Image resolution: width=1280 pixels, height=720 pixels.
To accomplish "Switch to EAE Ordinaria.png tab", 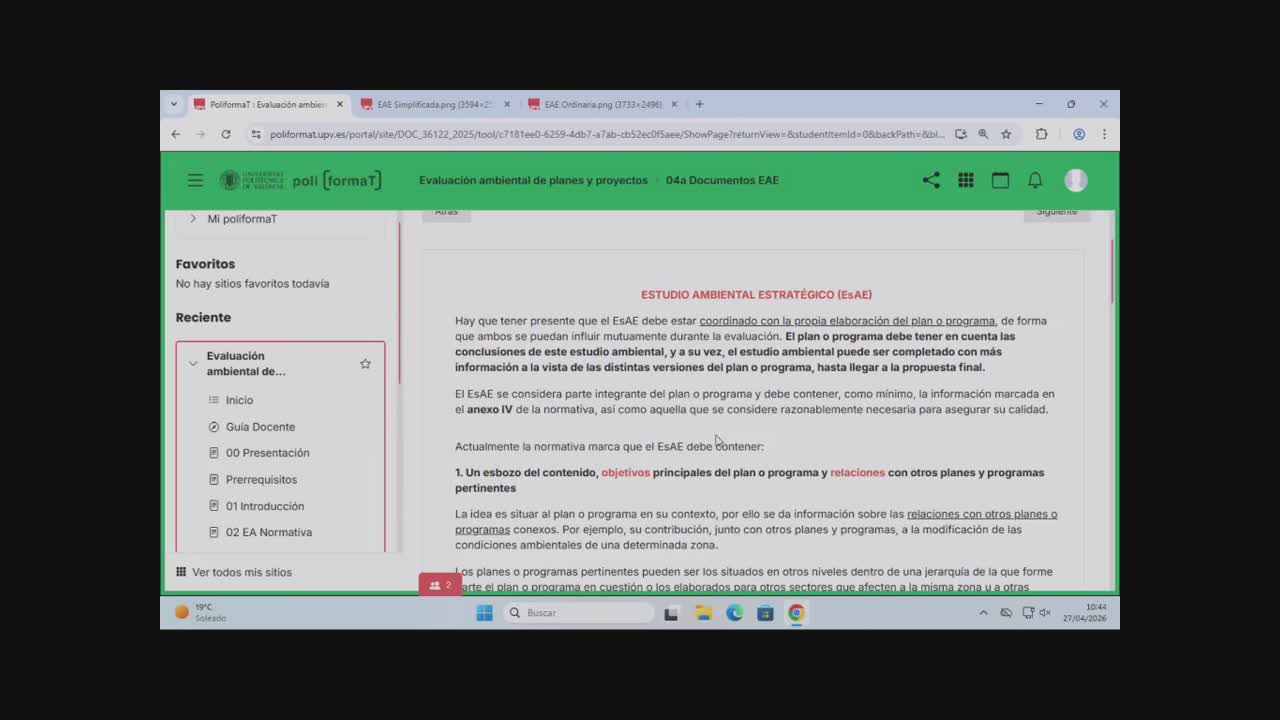I will [x=603, y=104].
